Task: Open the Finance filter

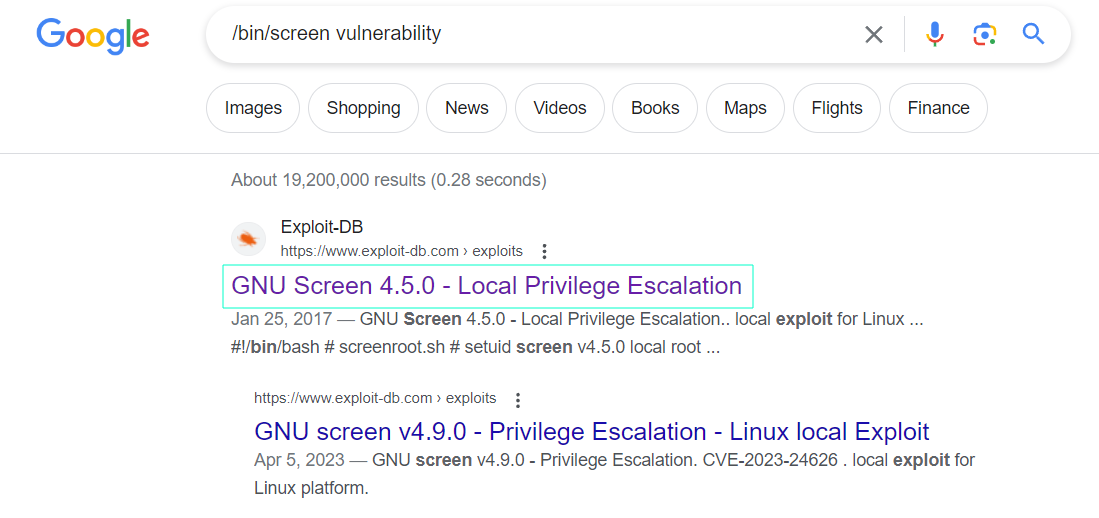Action: (938, 108)
